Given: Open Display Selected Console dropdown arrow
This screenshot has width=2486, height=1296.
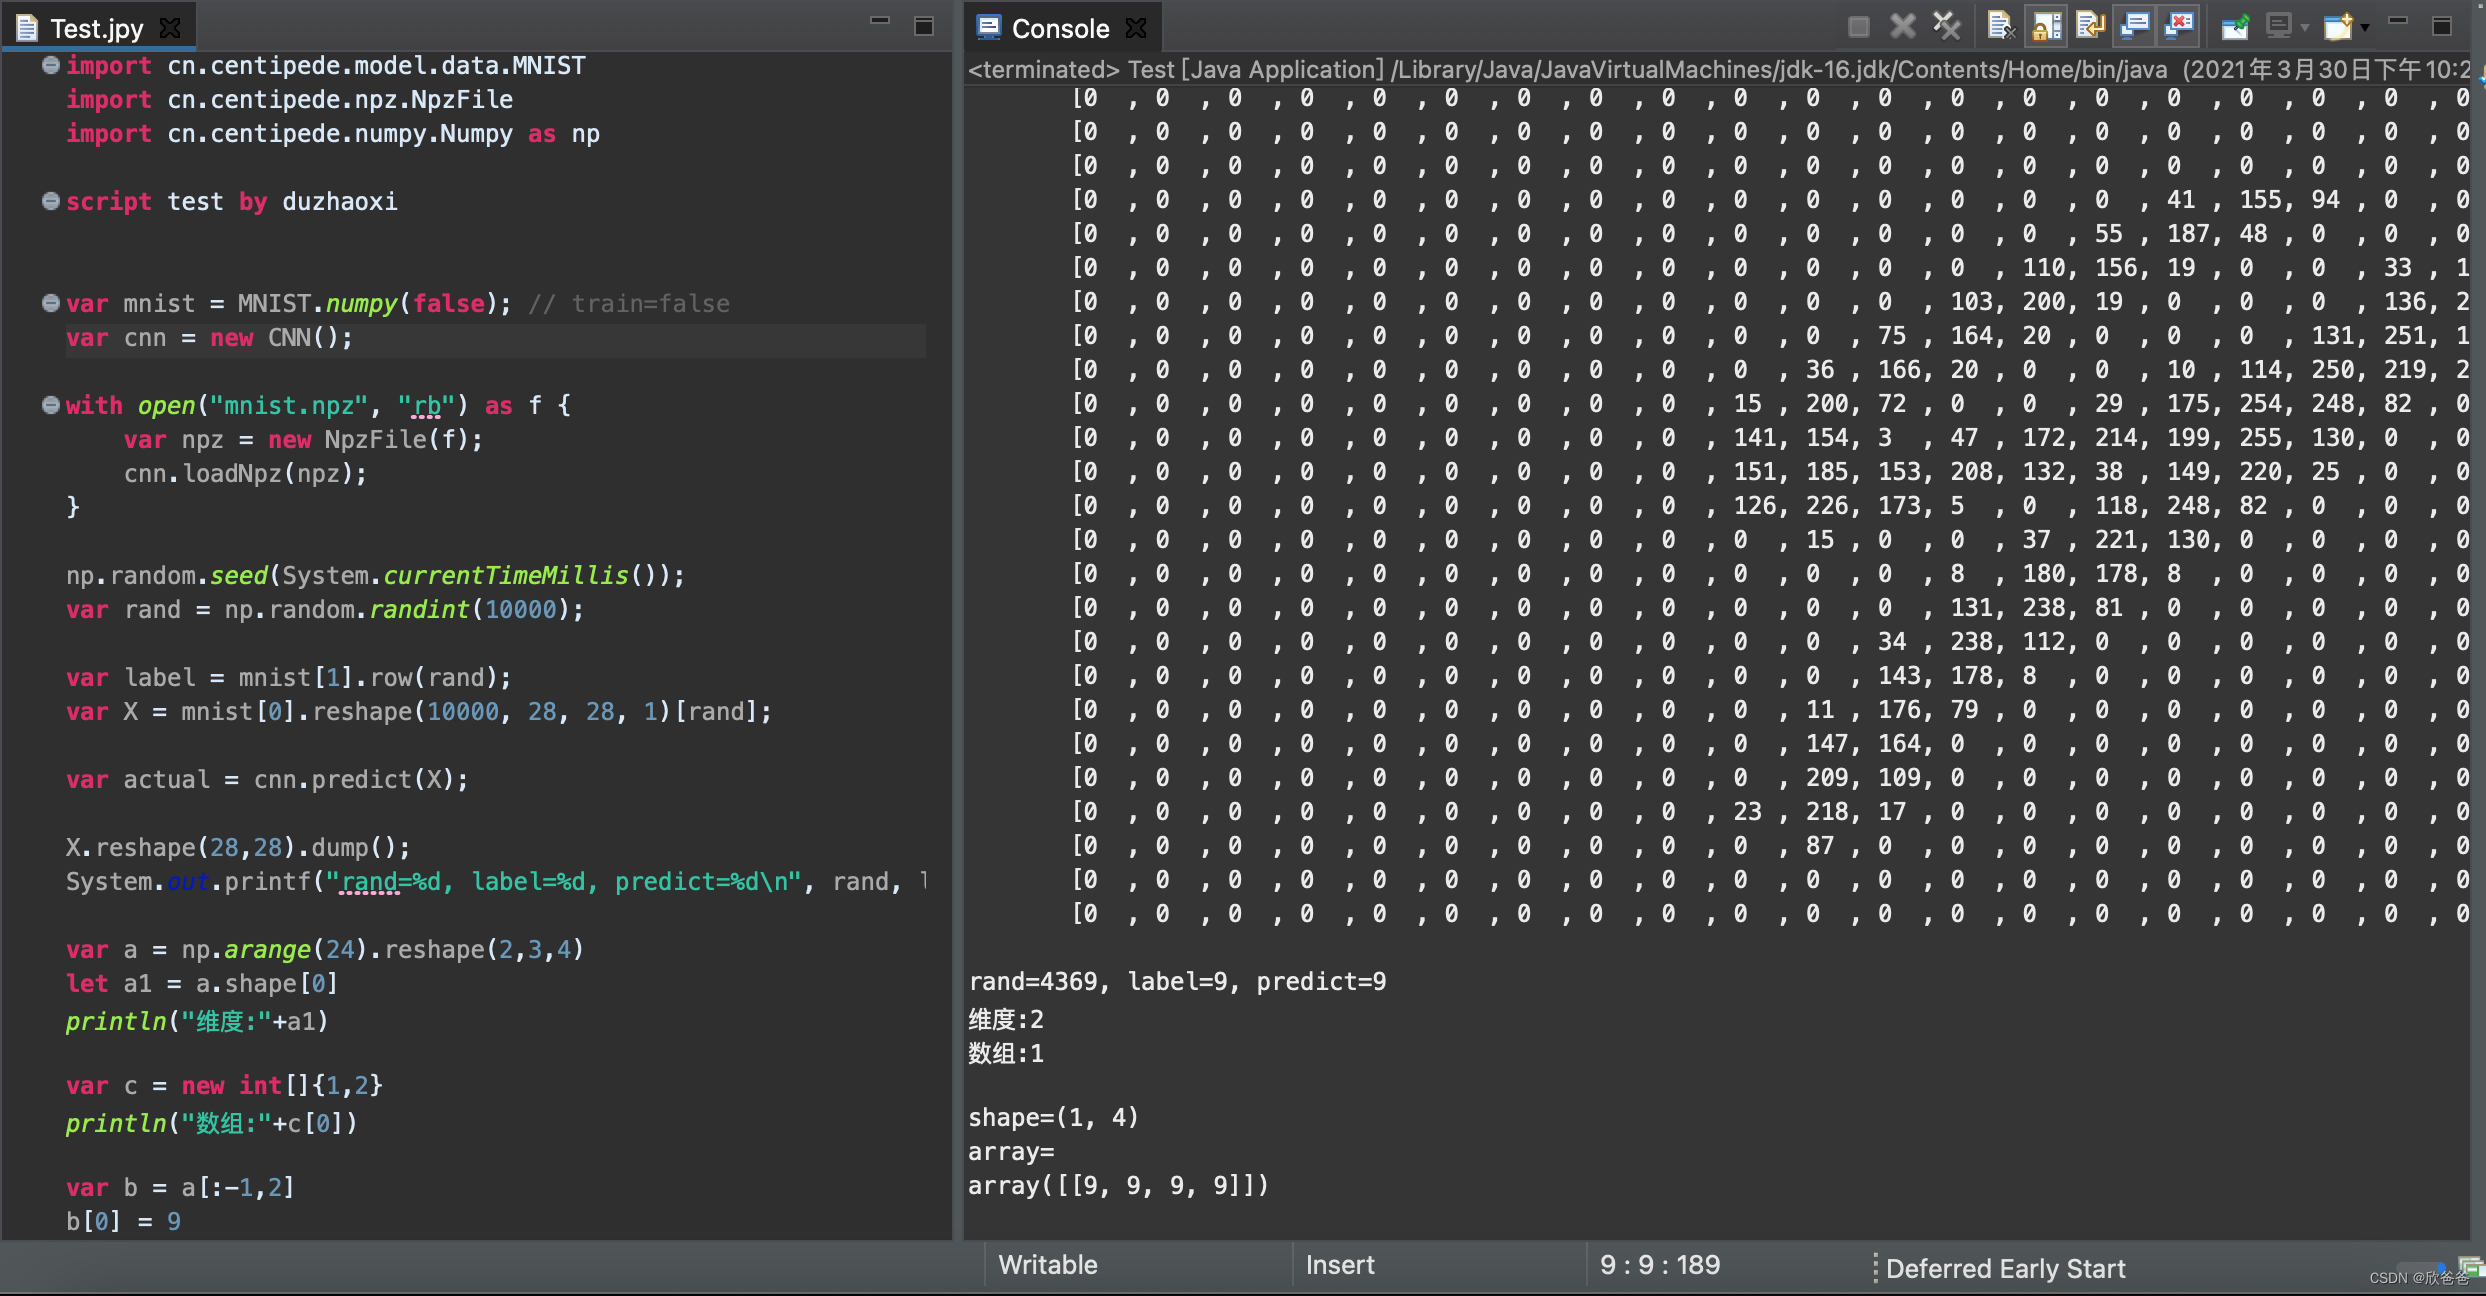Looking at the screenshot, I should coord(2304,28).
